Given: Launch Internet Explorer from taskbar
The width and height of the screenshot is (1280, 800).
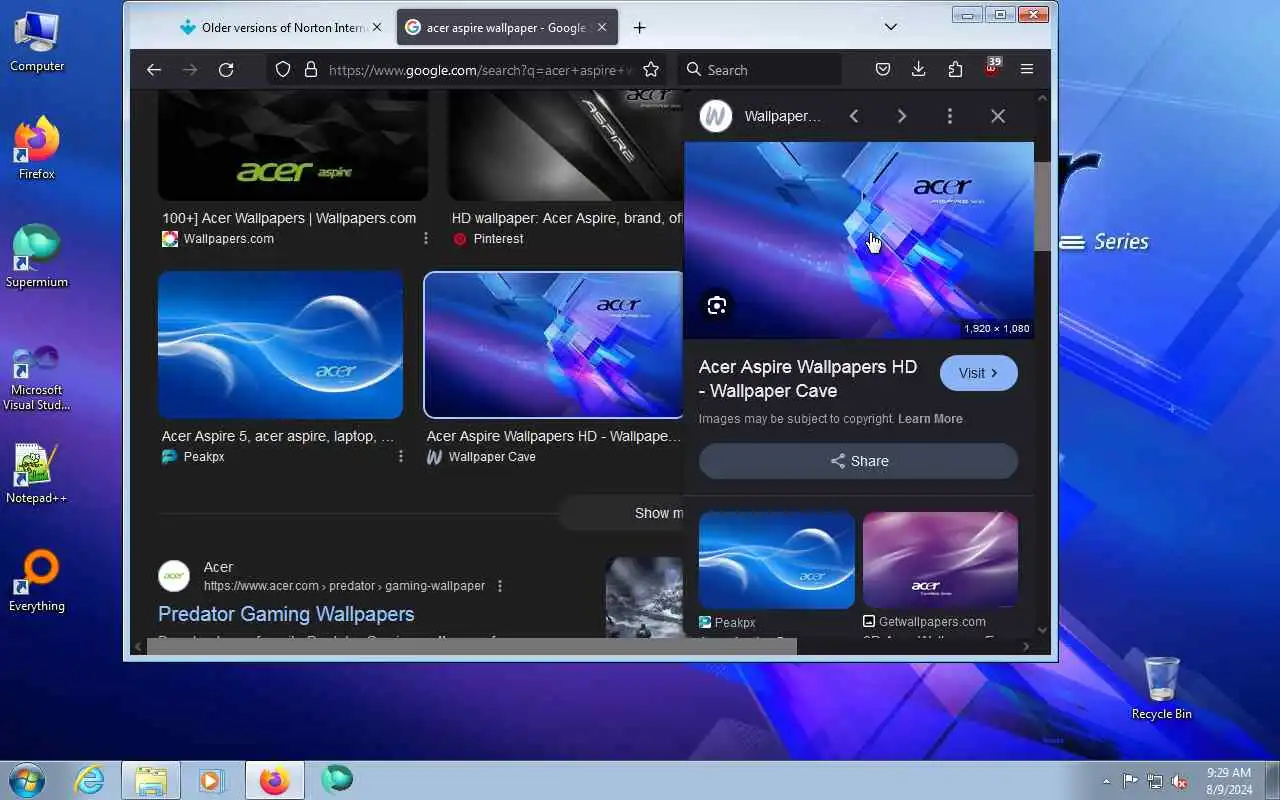Looking at the screenshot, I should (x=90, y=780).
